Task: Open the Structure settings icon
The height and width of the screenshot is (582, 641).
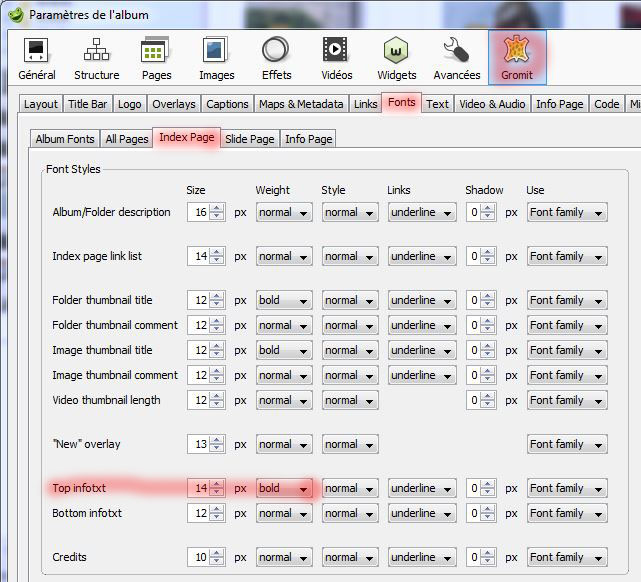Action: (x=96, y=58)
